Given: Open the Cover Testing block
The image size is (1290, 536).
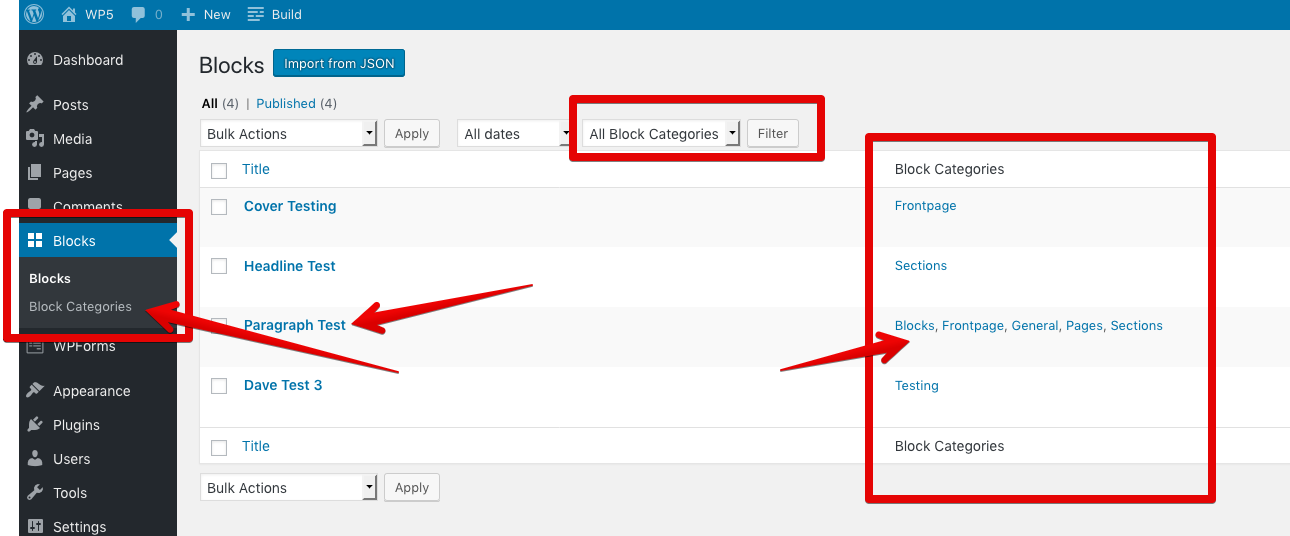Looking at the screenshot, I should click(290, 207).
